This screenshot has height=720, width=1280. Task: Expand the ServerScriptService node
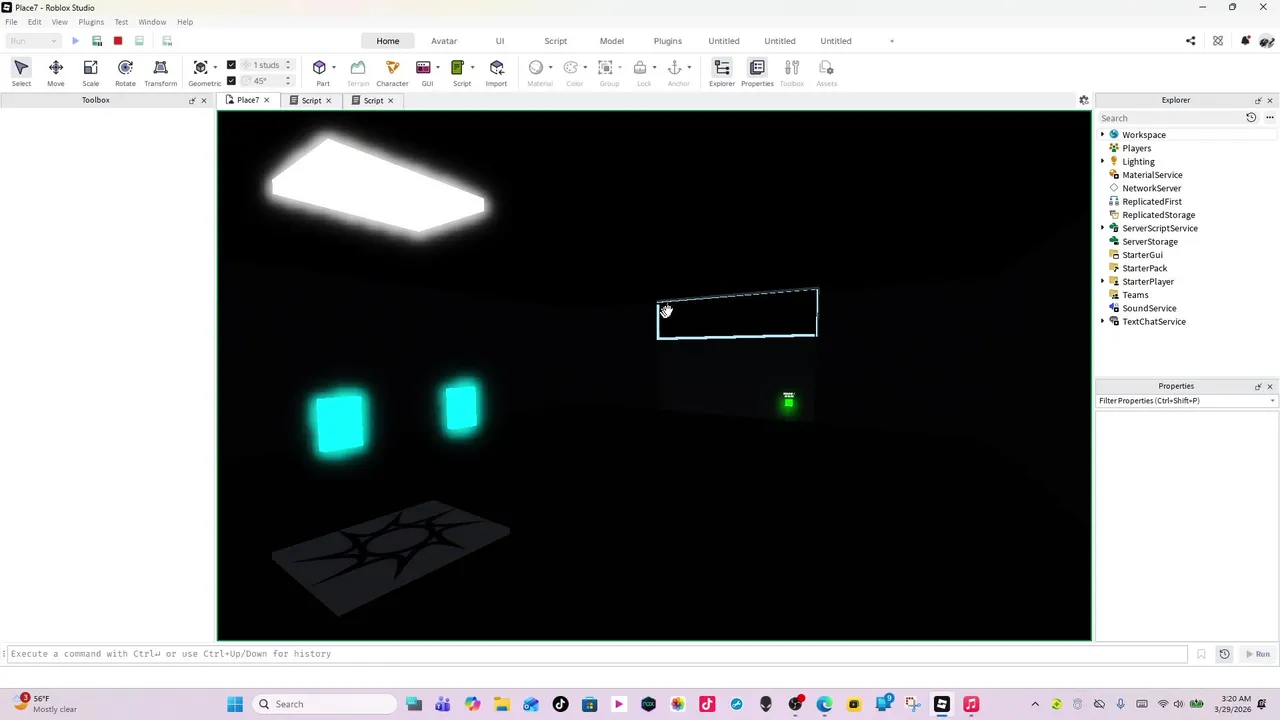tap(1103, 228)
